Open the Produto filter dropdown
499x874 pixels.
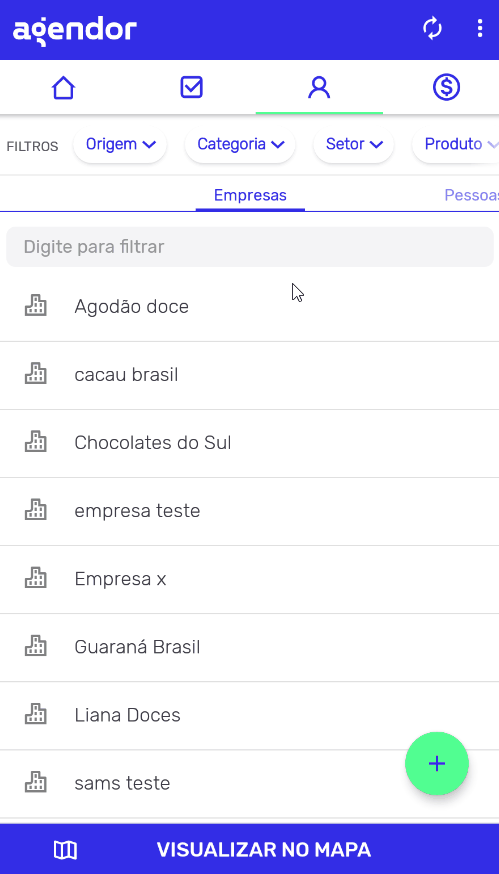point(458,144)
